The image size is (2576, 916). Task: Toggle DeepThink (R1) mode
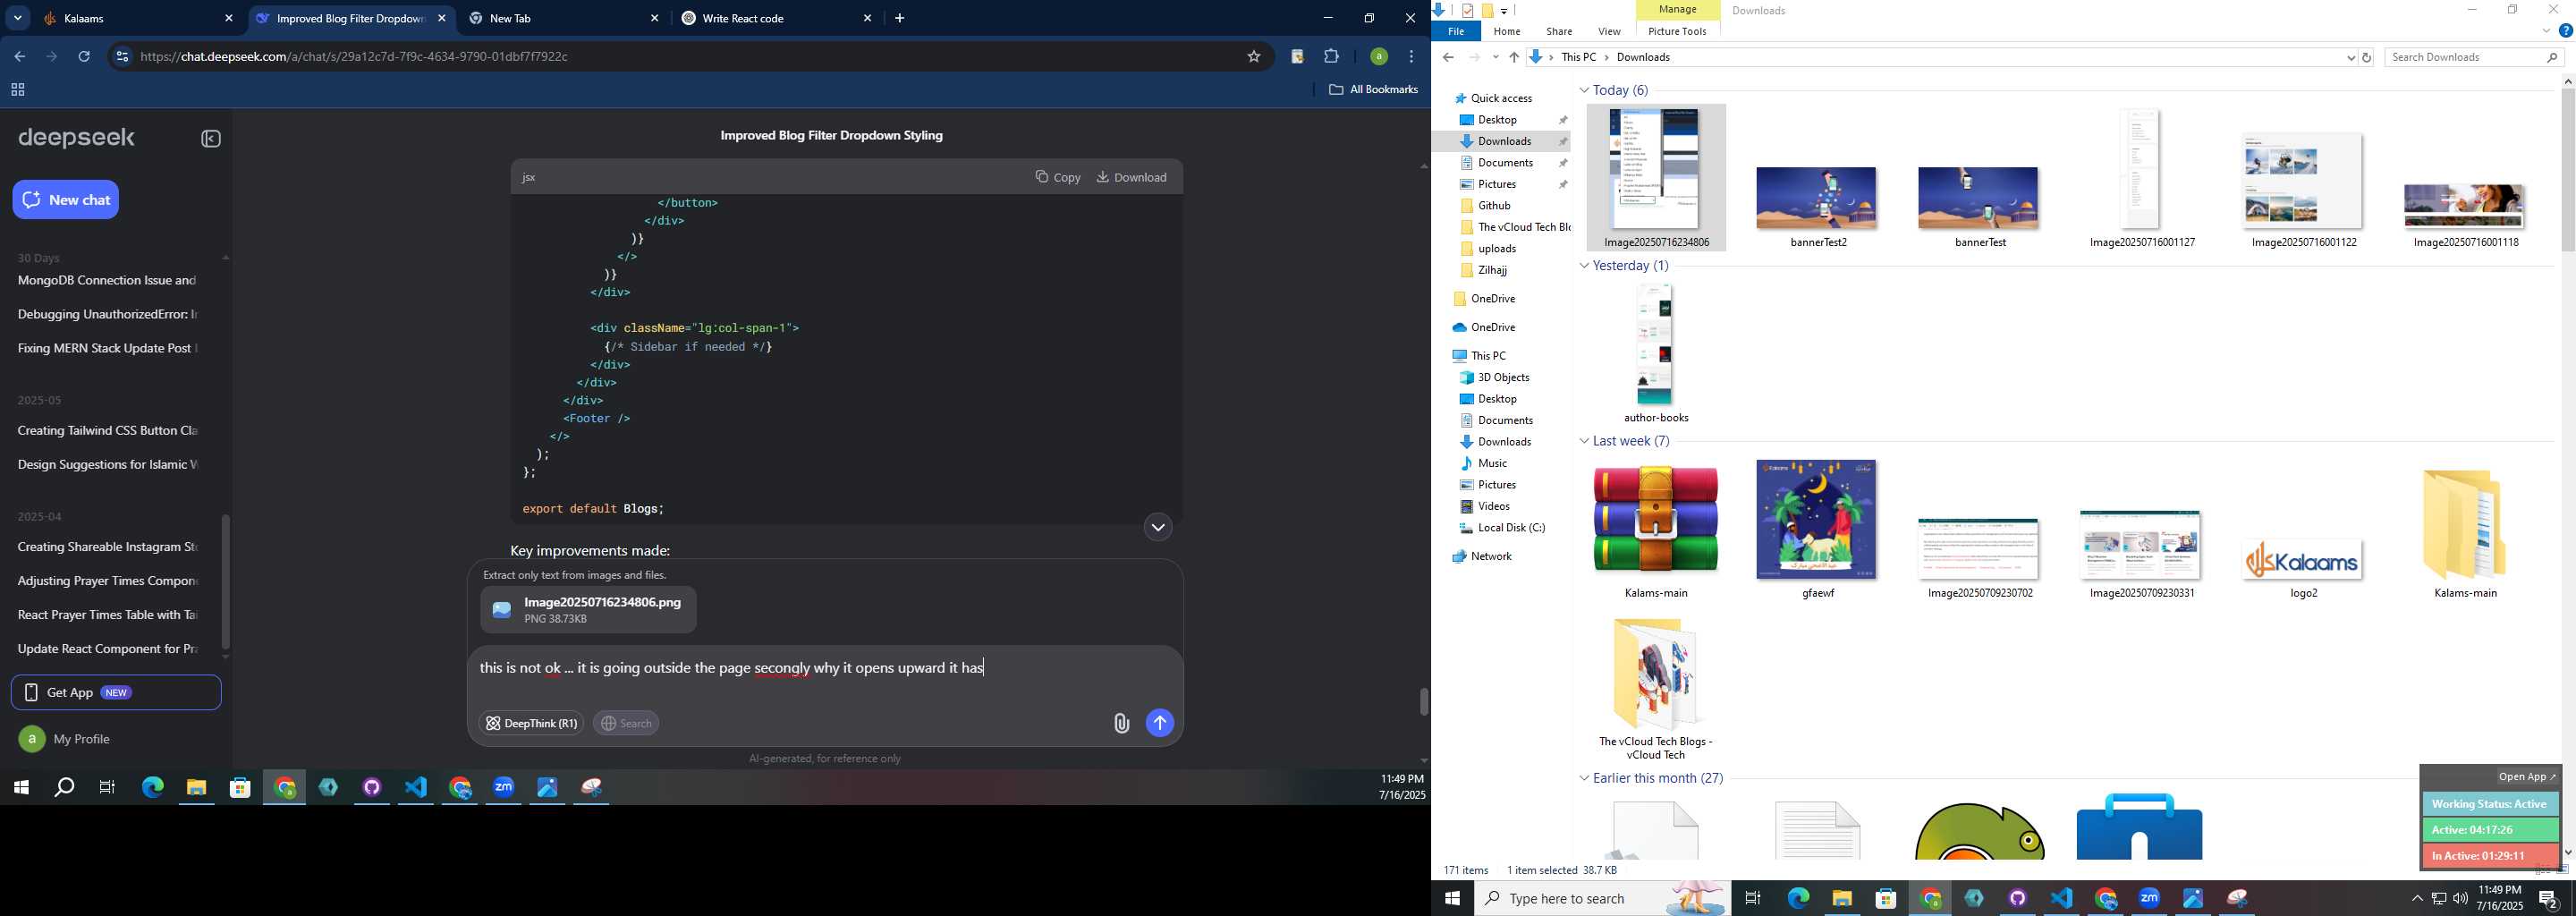pos(531,723)
